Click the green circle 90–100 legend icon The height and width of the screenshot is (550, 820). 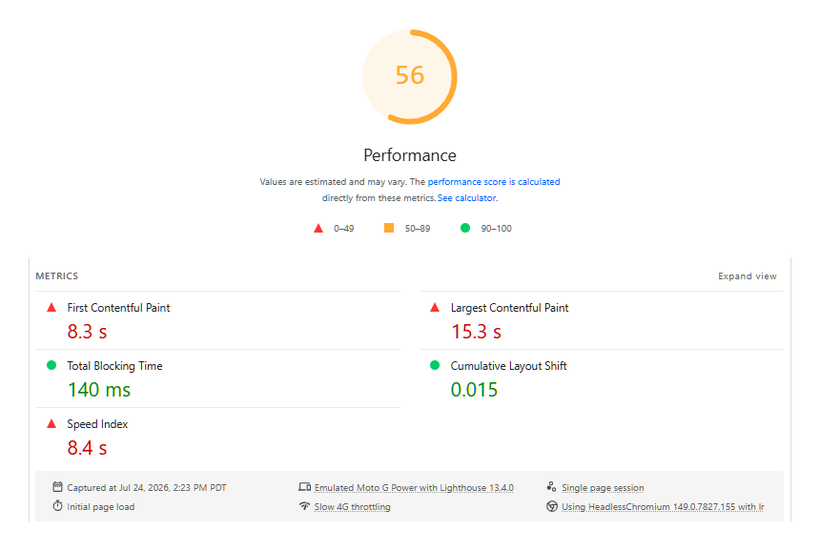(465, 228)
